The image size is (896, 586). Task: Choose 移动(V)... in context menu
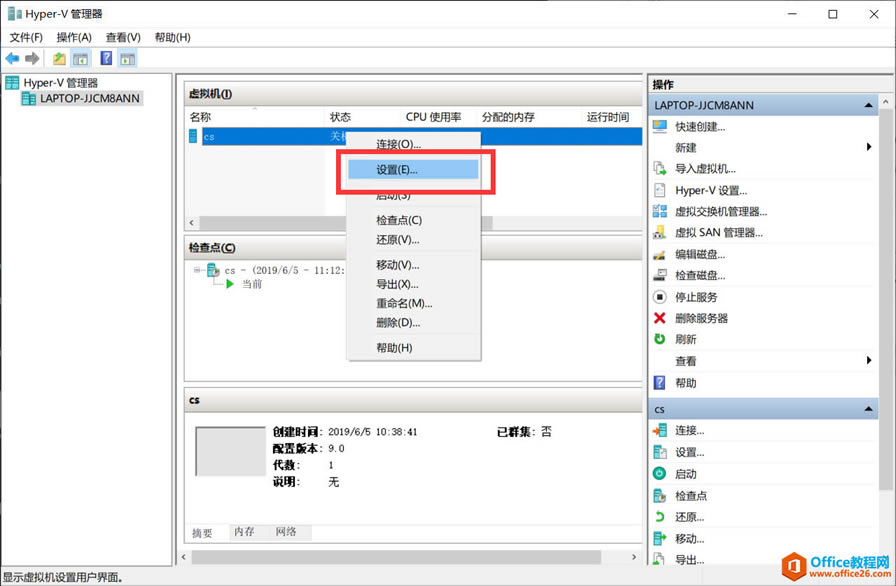click(413, 265)
